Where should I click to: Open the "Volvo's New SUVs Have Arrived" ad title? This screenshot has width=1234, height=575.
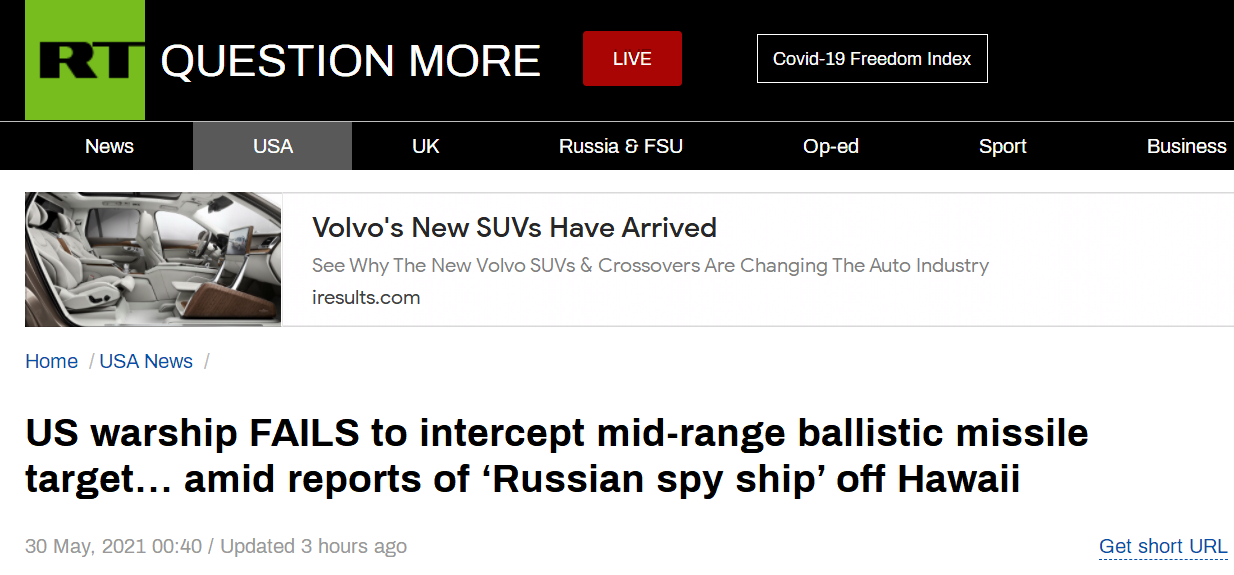(x=514, y=228)
